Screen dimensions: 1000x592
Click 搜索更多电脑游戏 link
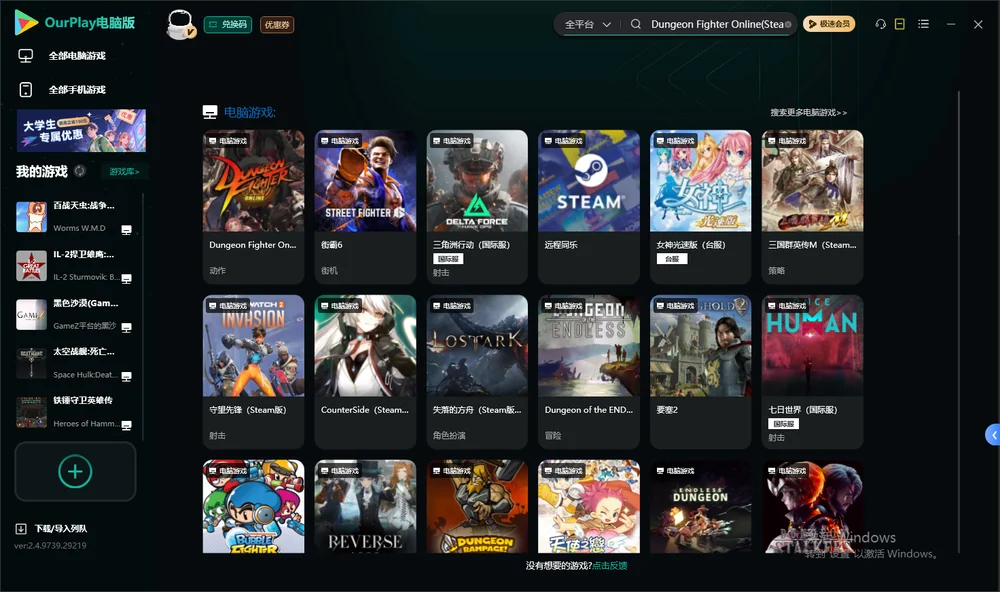808,113
